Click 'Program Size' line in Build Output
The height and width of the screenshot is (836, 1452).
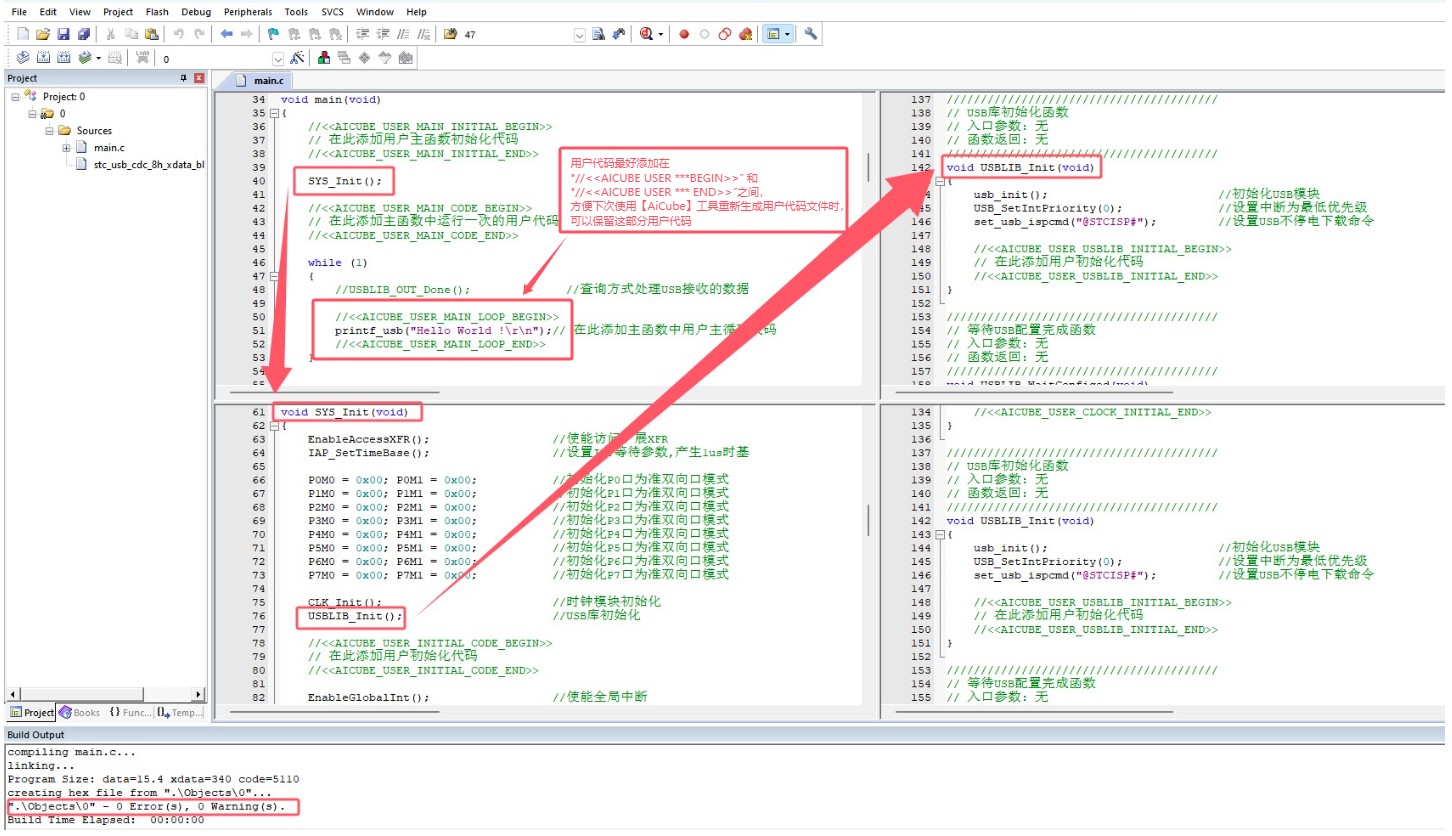click(153, 779)
